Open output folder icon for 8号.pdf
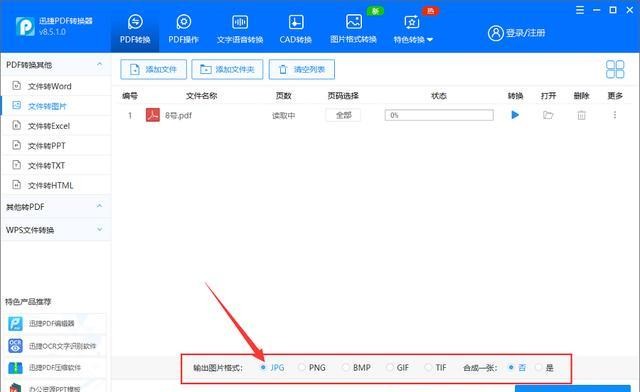640x392 pixels. (x=548, y=115)
